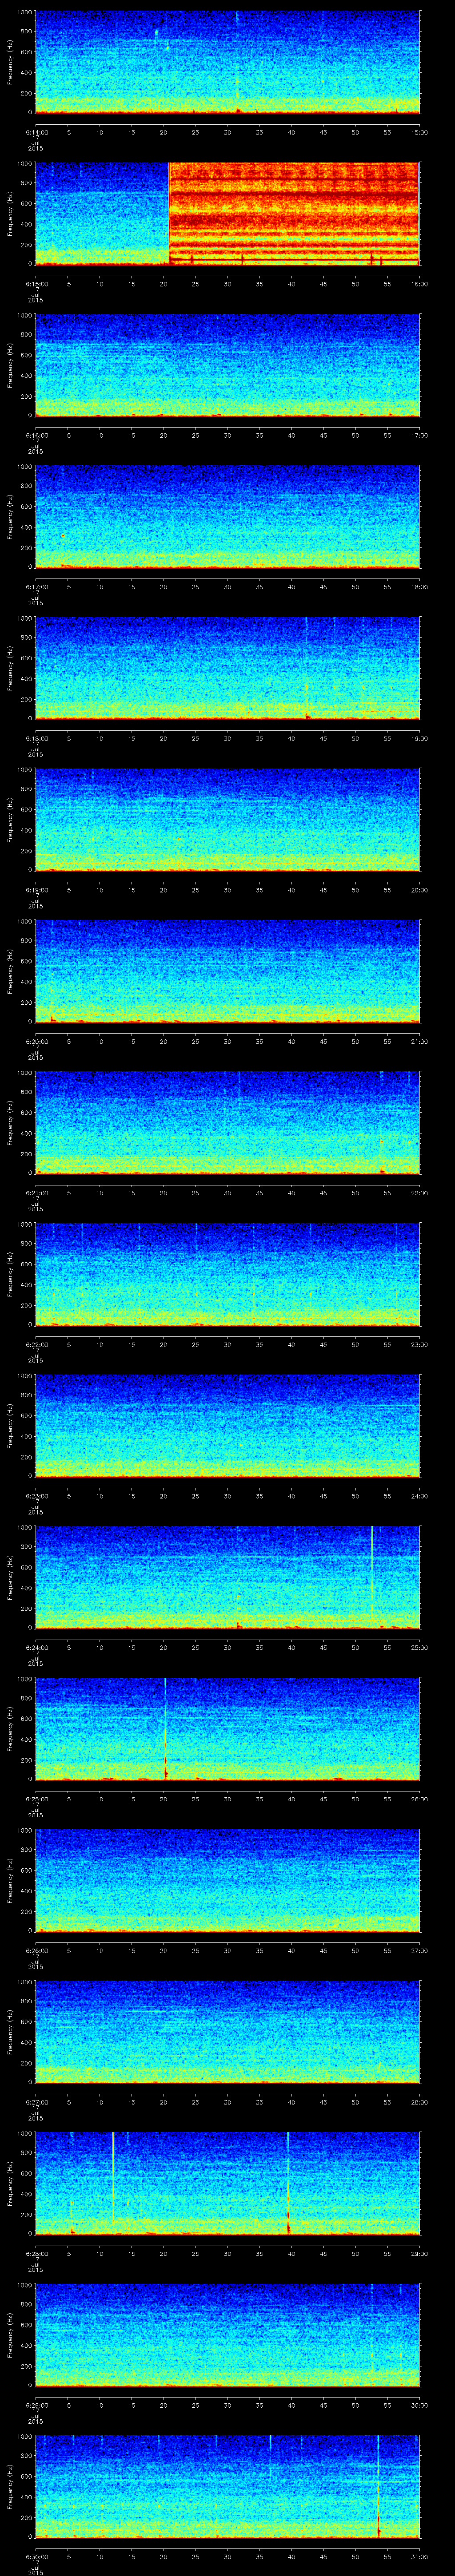Viewport: 455px width, 2576px height.
Task: Click the 6:29:00 start time label
Action: click(36, 2405)
